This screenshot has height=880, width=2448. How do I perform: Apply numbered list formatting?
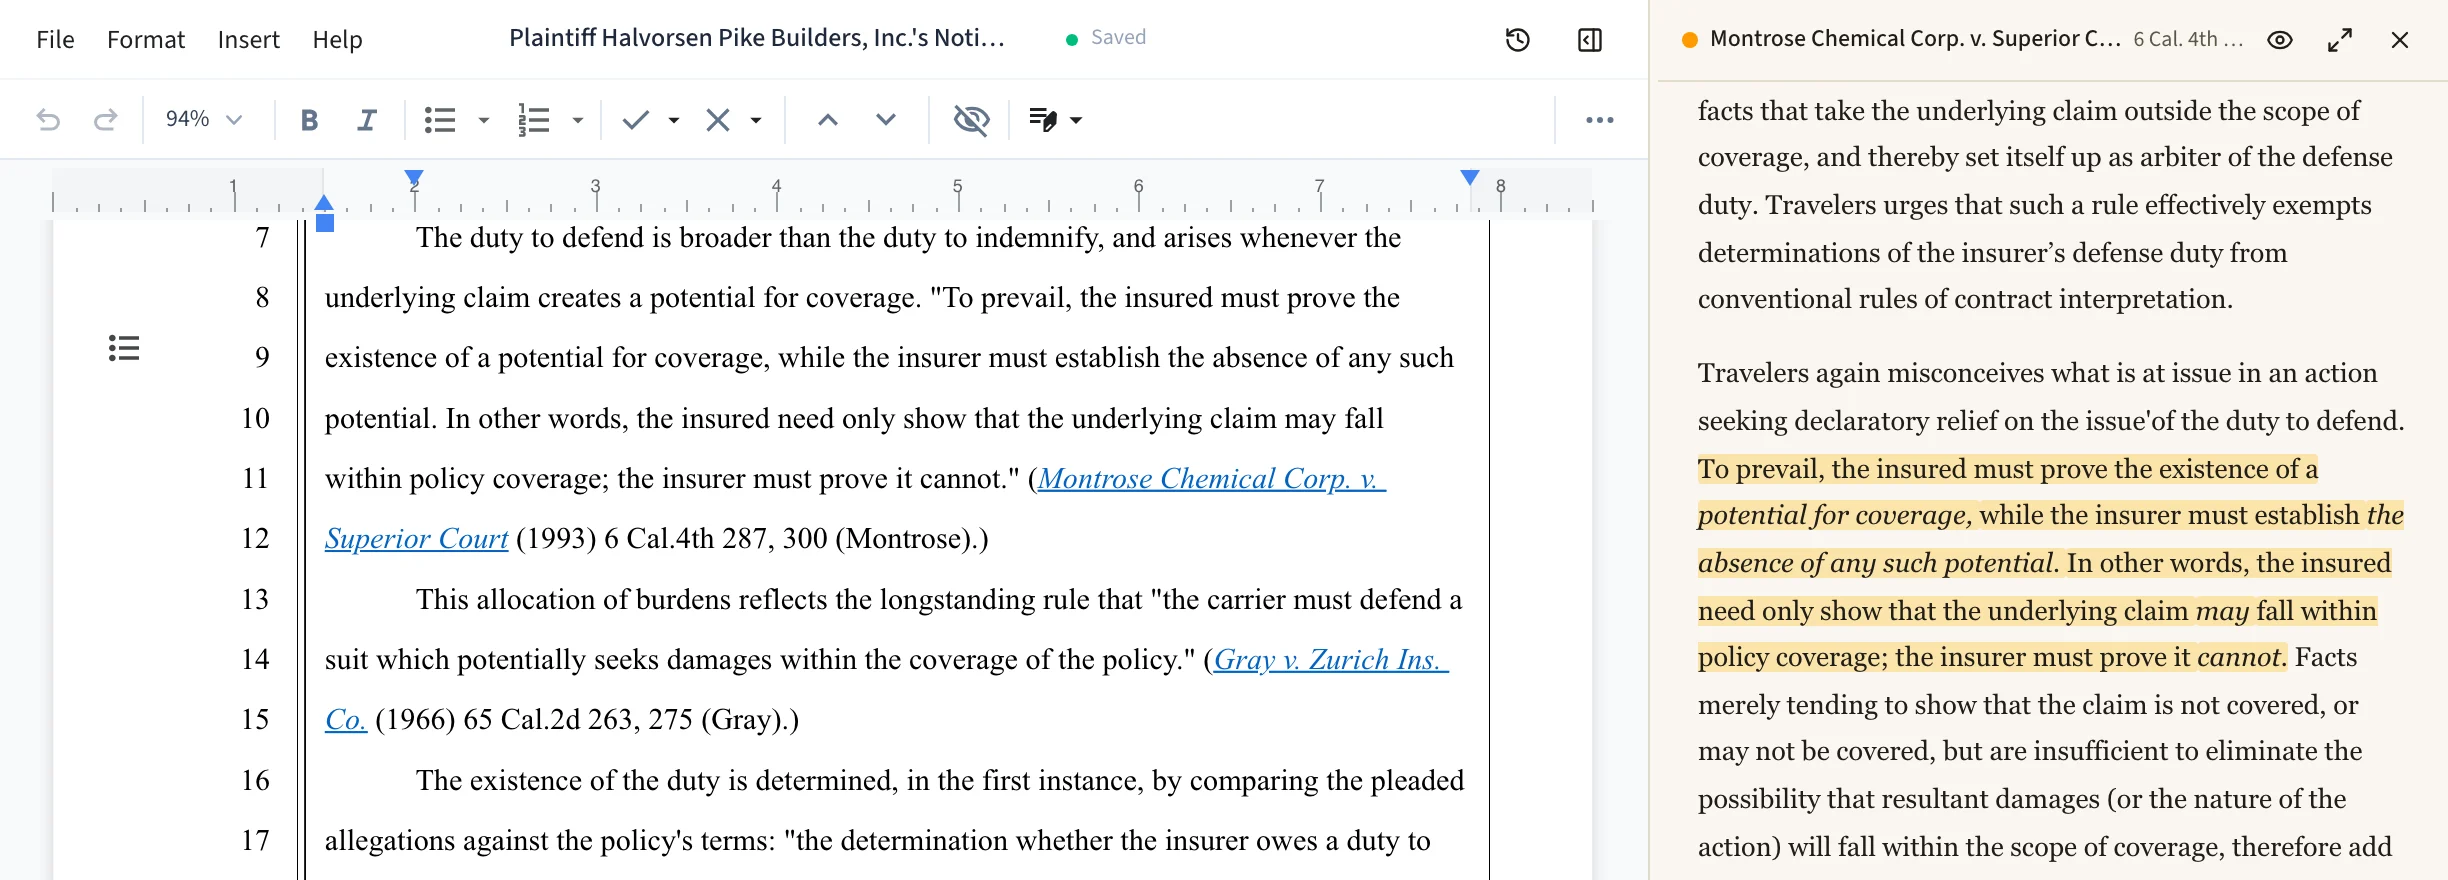tap(534, 120)
